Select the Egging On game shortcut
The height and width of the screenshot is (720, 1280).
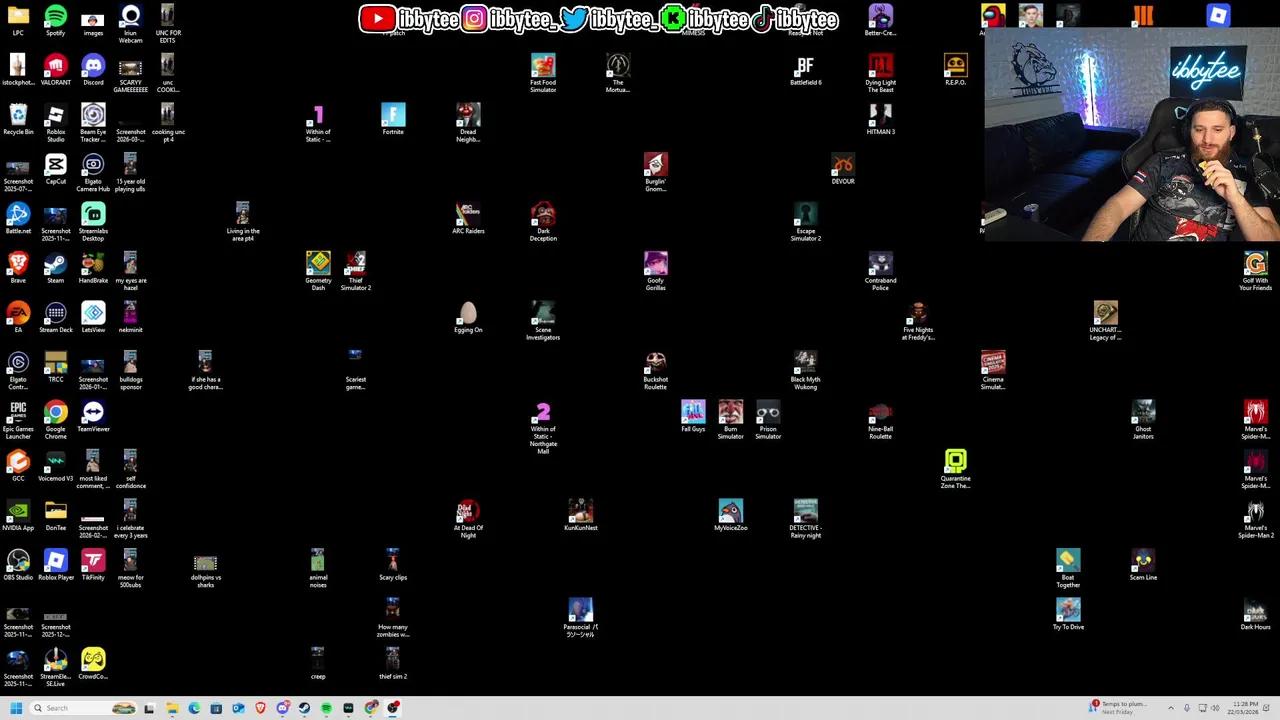click(x=468, y=318)
